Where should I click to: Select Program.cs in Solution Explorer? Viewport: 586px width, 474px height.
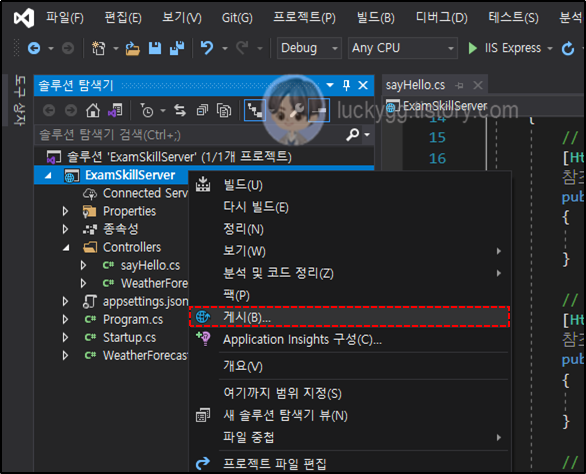point(133,320)
